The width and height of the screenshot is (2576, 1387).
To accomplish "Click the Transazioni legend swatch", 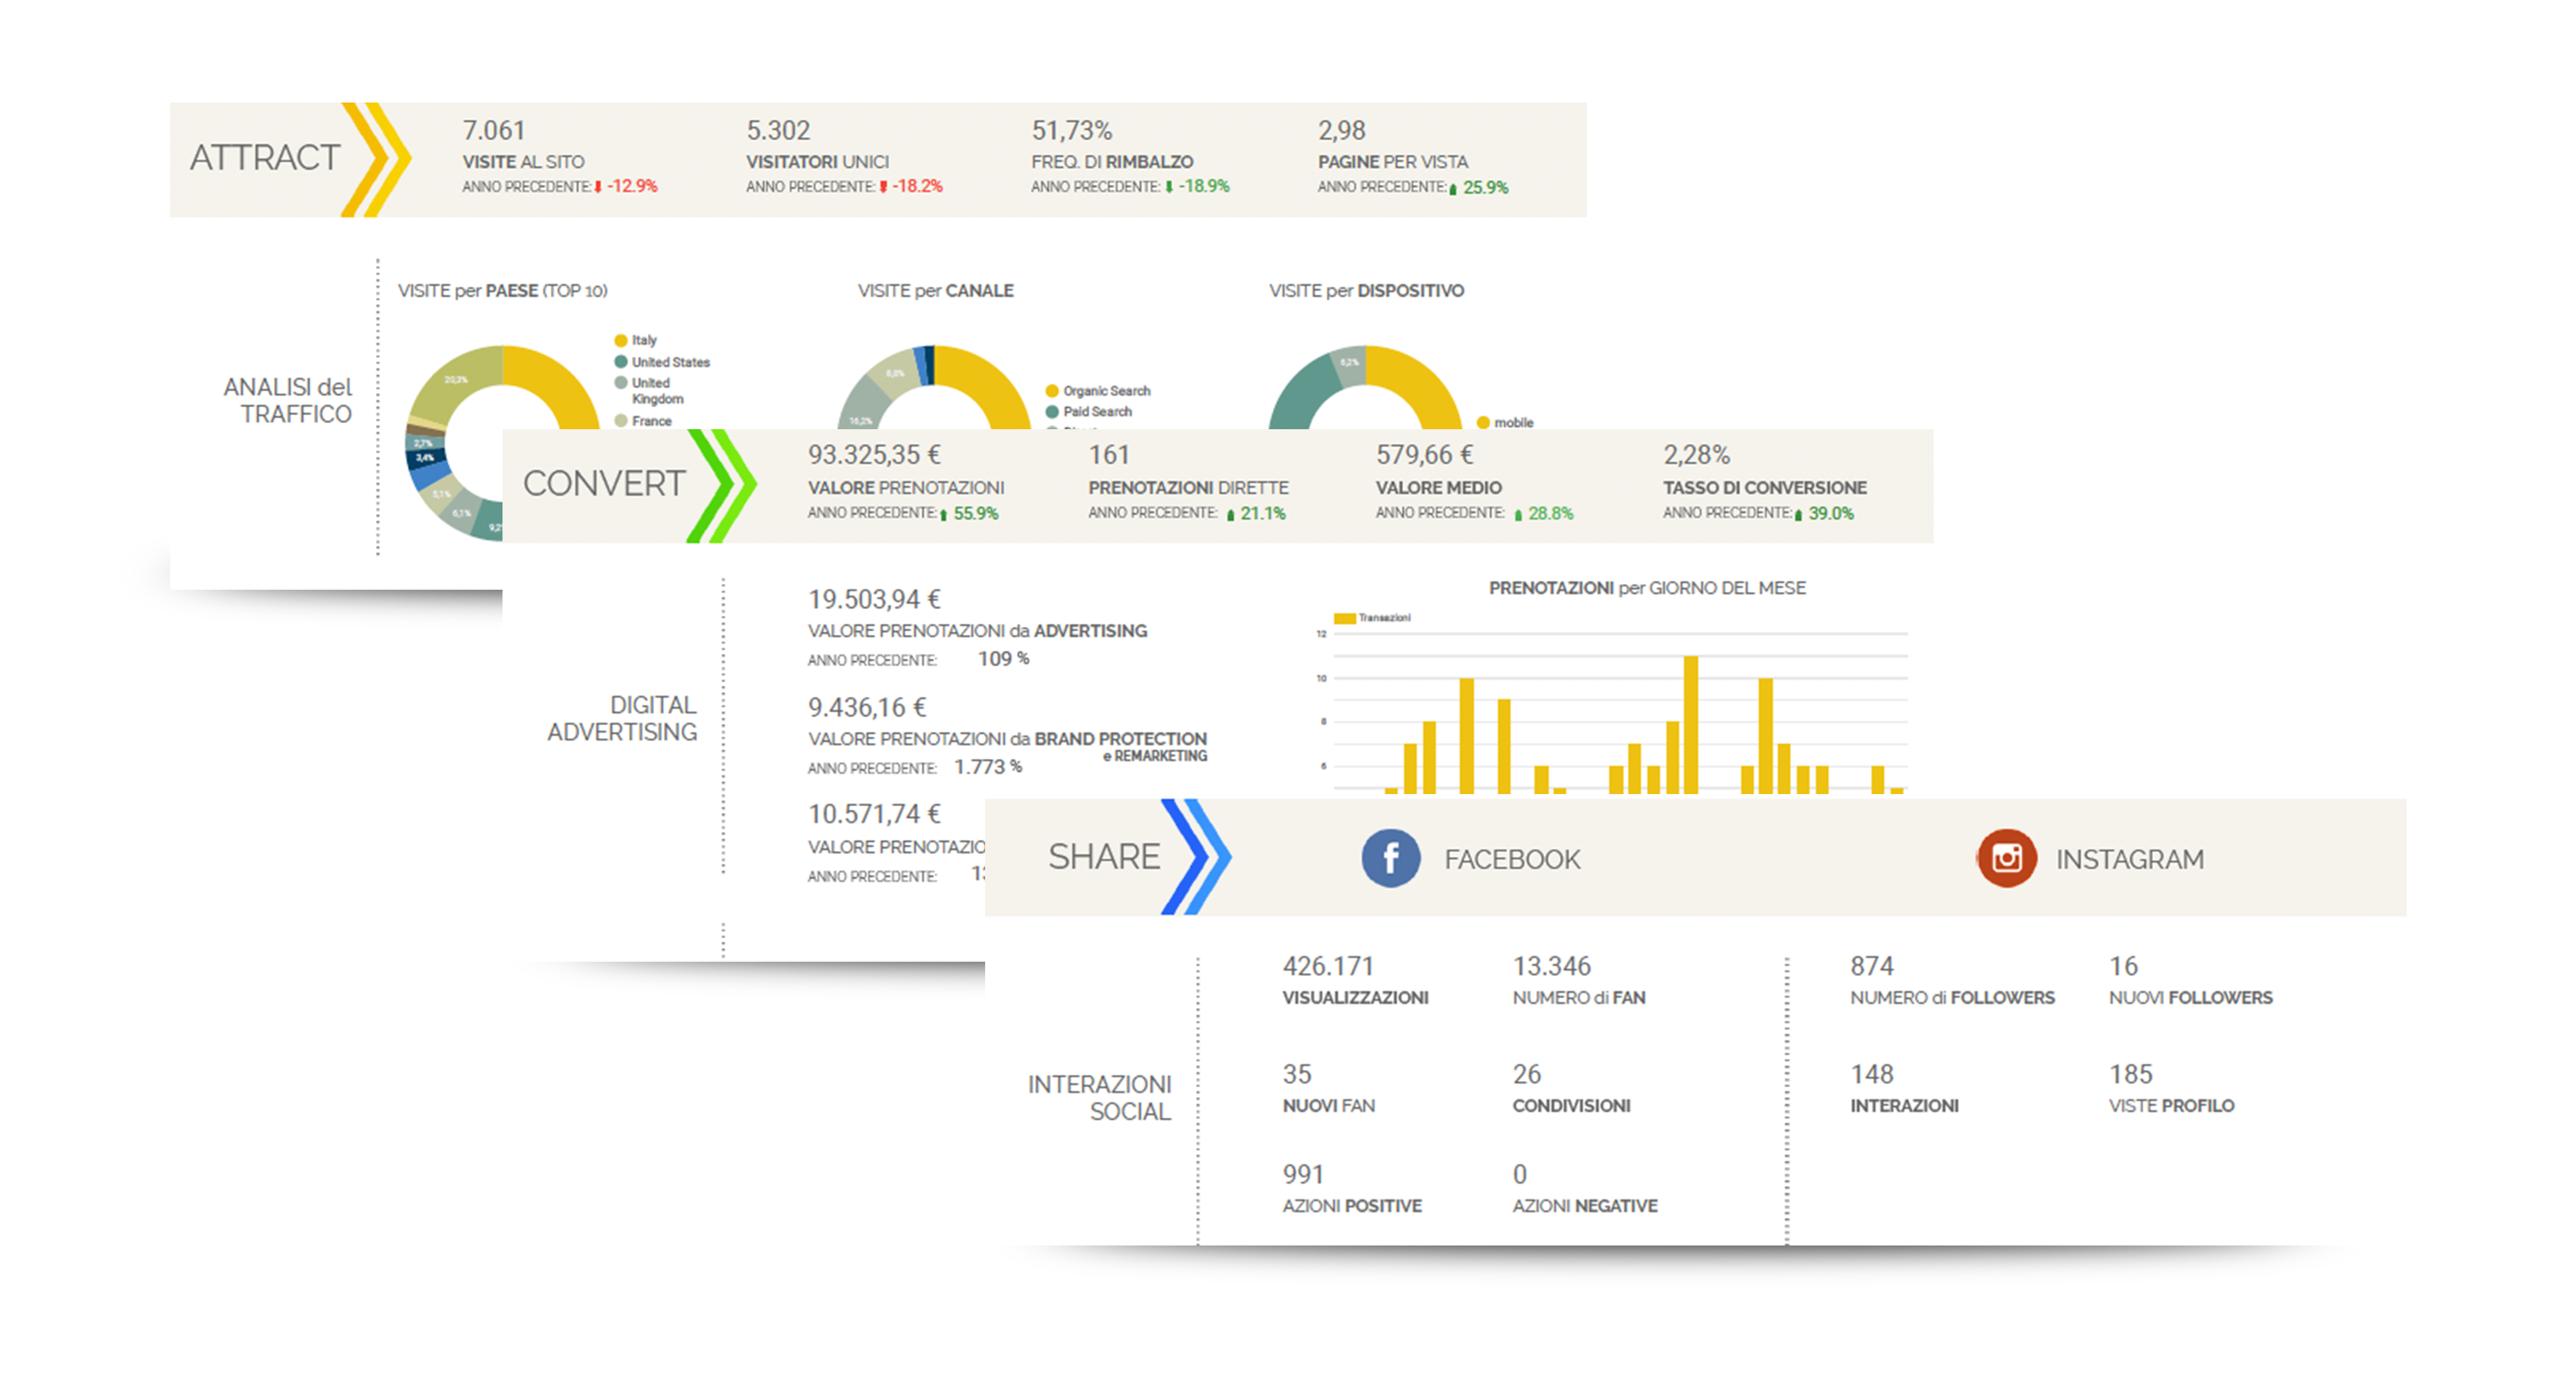I will point(1345,618).
